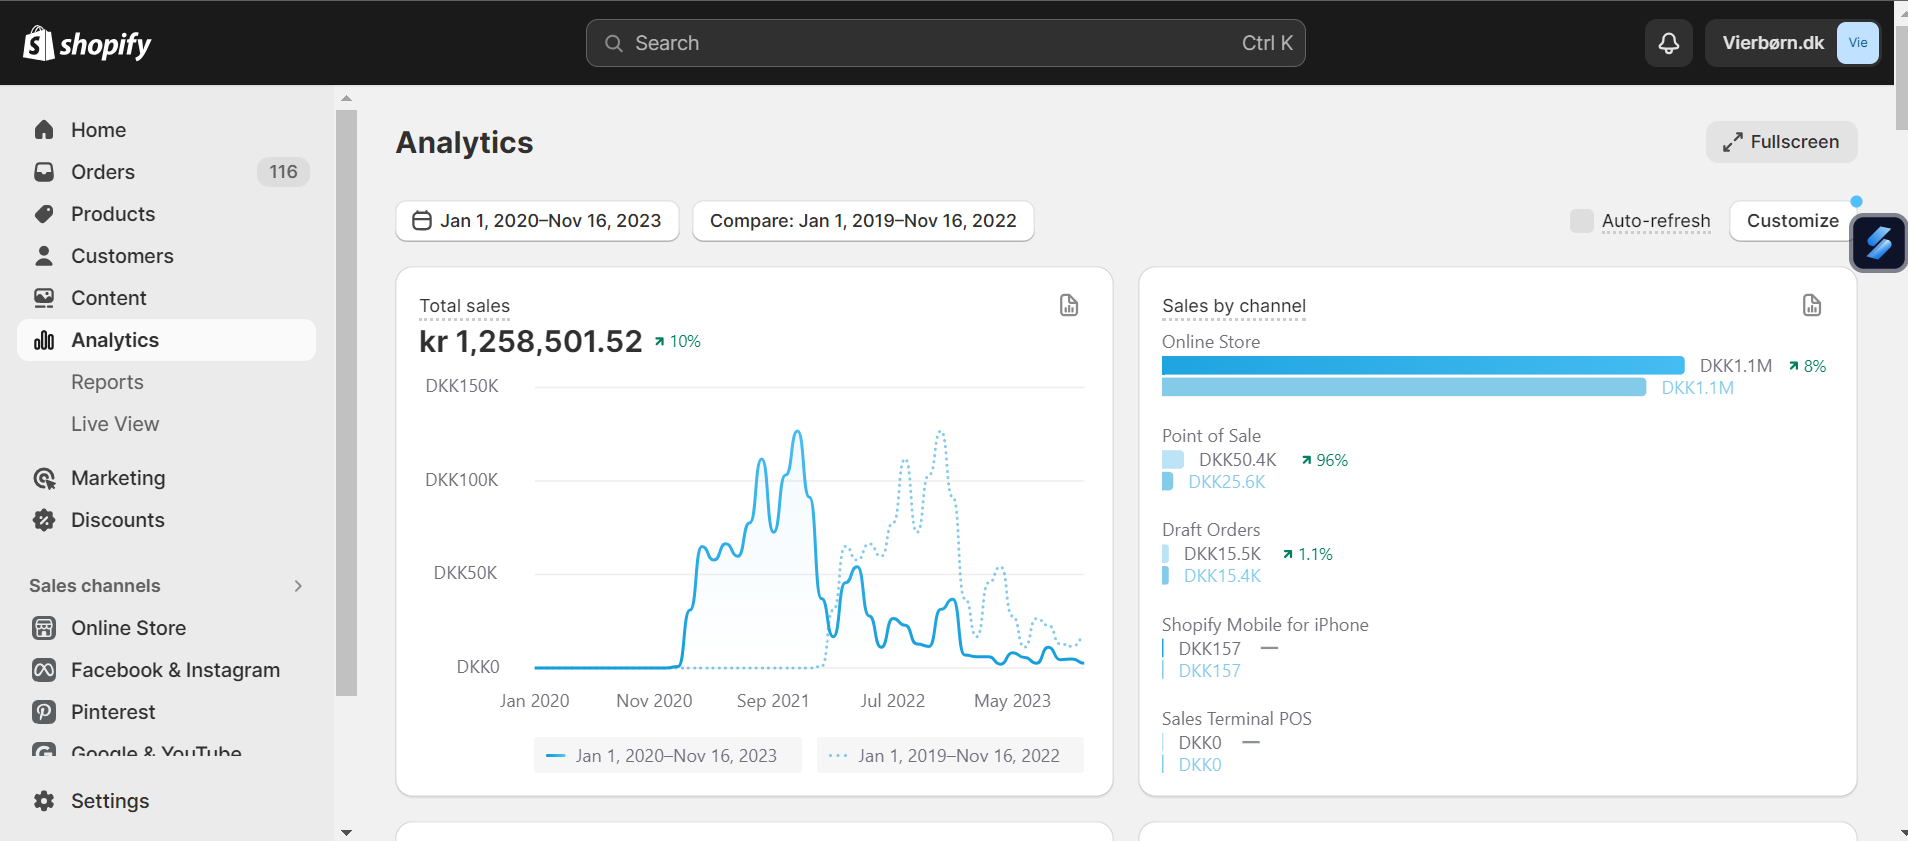This screenshot has width=1908, height=841.
Task: Click the Fullscreen button
Action: tap(1781, 142)
